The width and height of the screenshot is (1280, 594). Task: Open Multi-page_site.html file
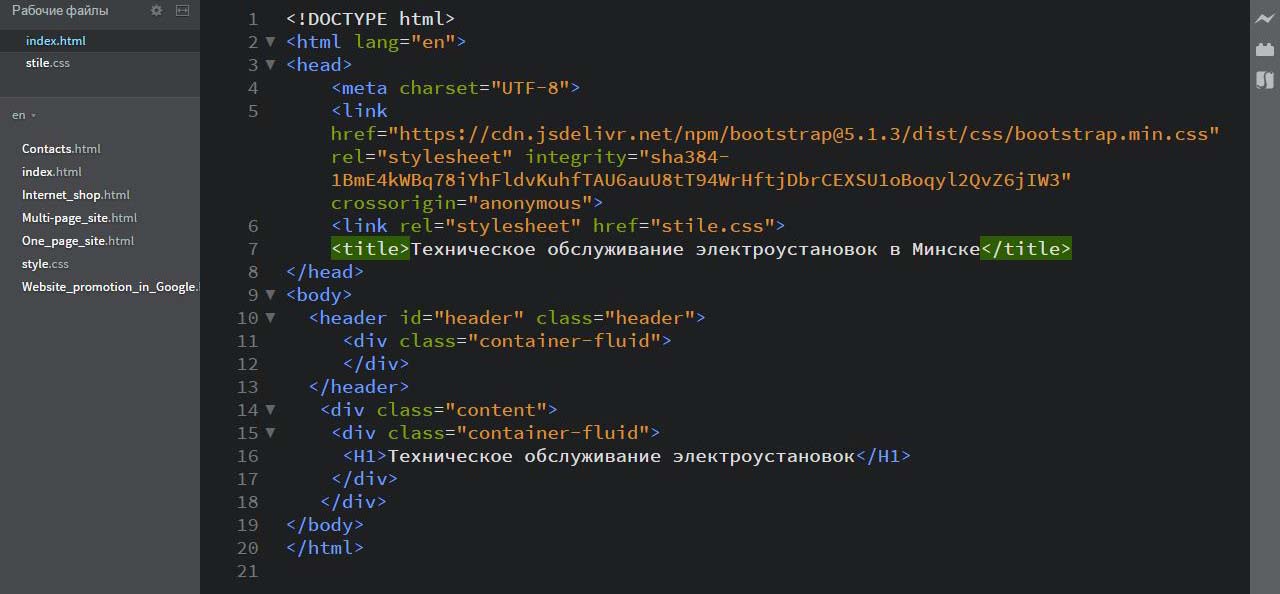point(79,218)
